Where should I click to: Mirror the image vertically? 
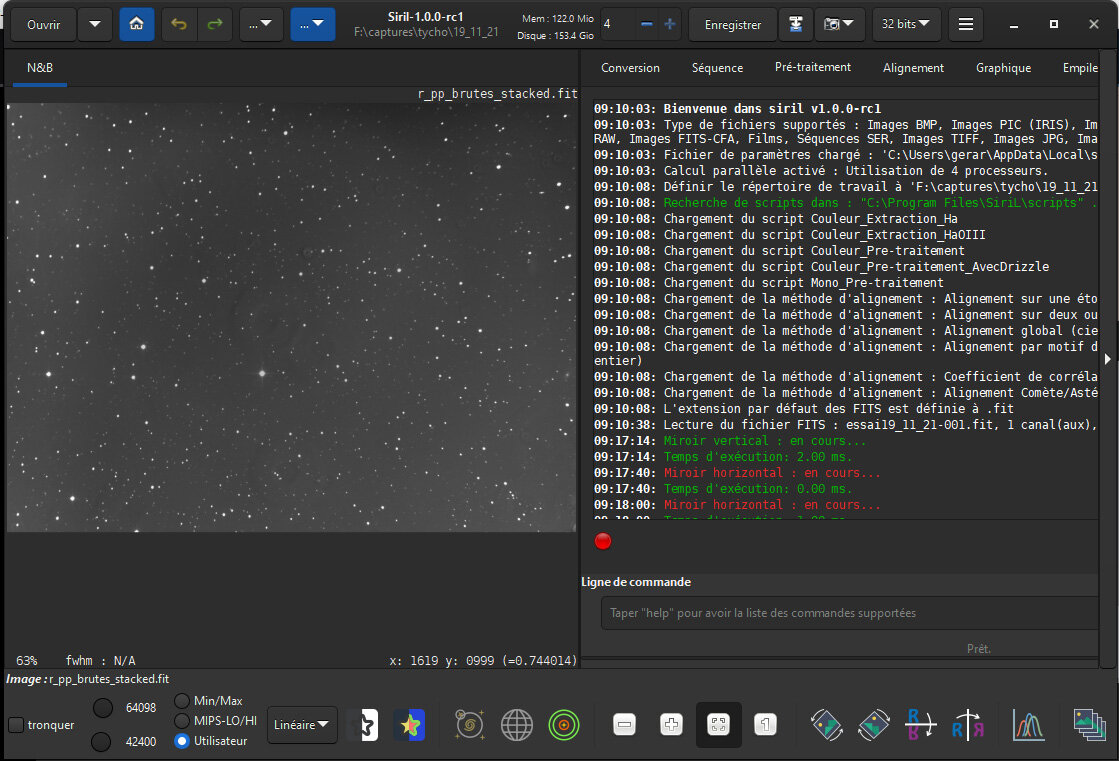(x=968, y=725)
